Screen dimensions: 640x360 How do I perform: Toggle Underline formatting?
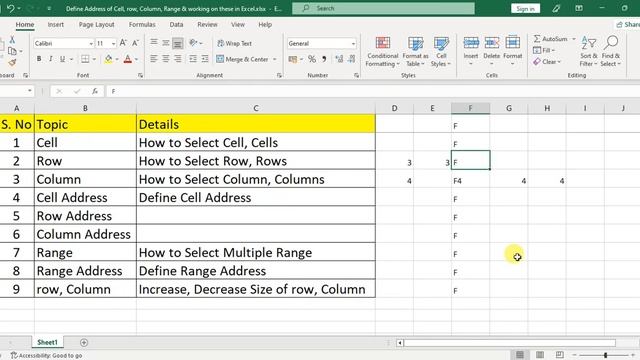click(62, 59)
